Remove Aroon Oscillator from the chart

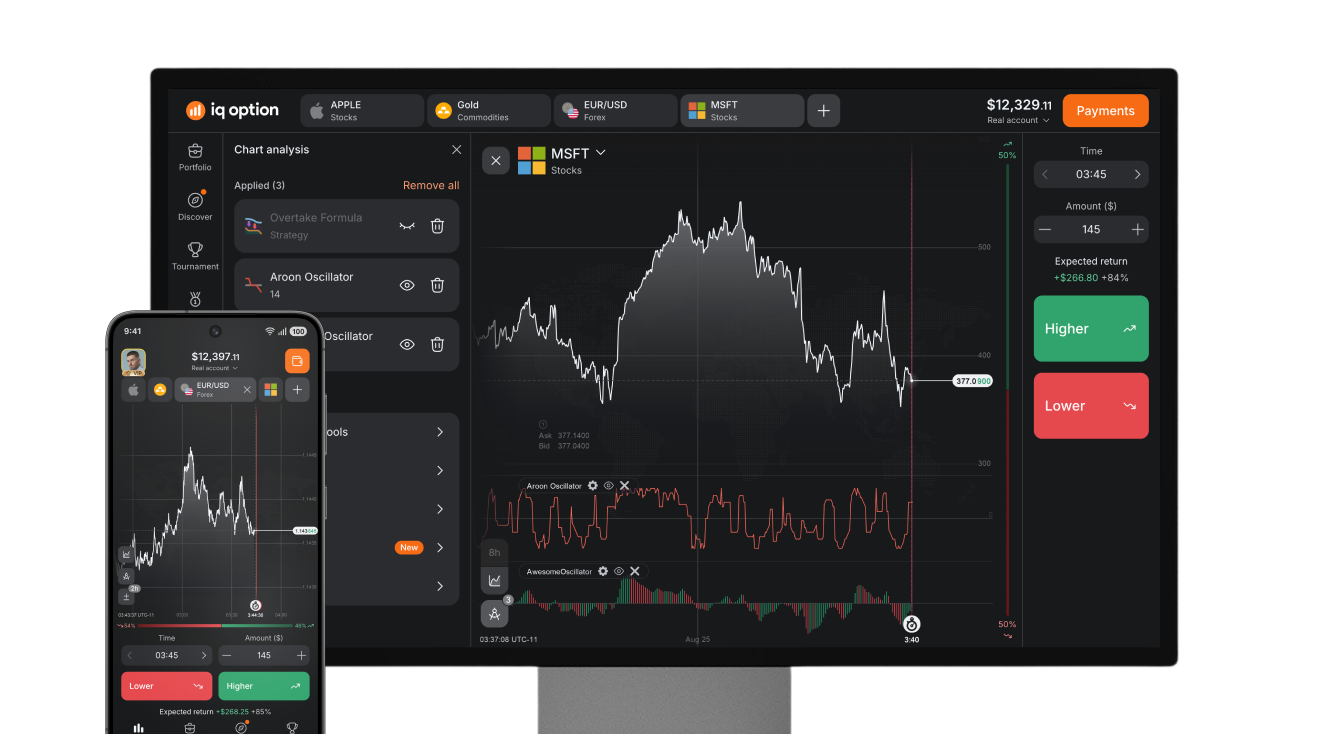click(624, 486)
